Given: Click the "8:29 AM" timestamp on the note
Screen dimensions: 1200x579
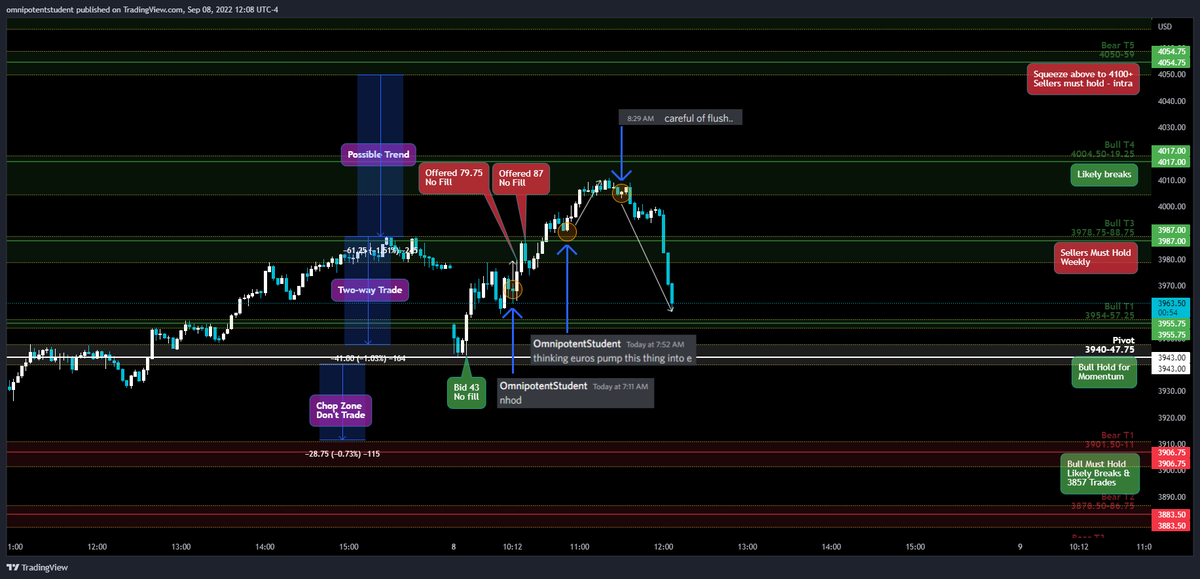Looking at the screenshot, I should click(x=640, y=118).
